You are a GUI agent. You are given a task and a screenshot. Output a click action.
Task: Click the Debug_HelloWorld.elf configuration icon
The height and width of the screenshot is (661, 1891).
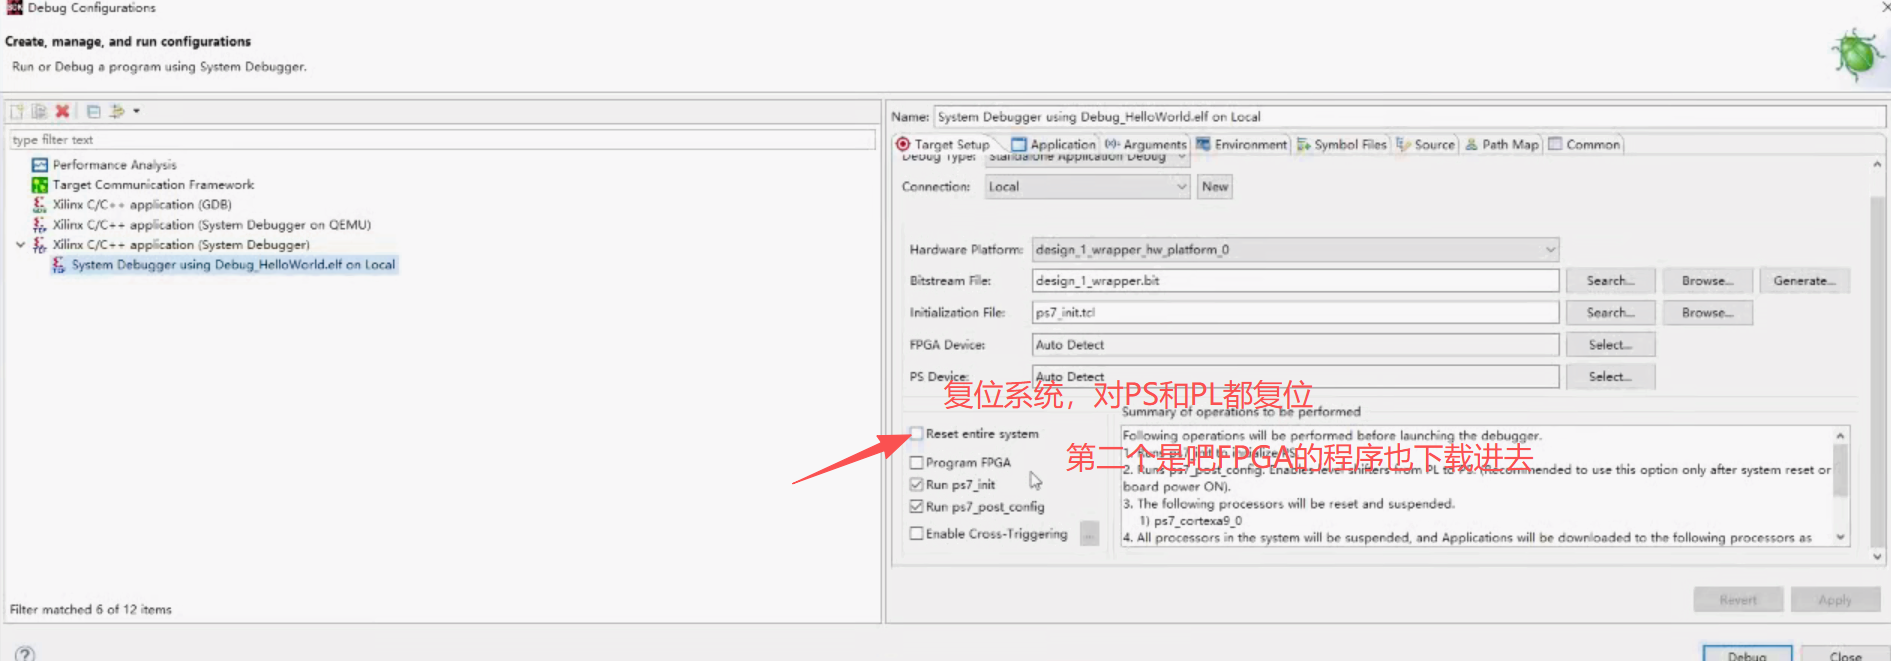point(58,265)
